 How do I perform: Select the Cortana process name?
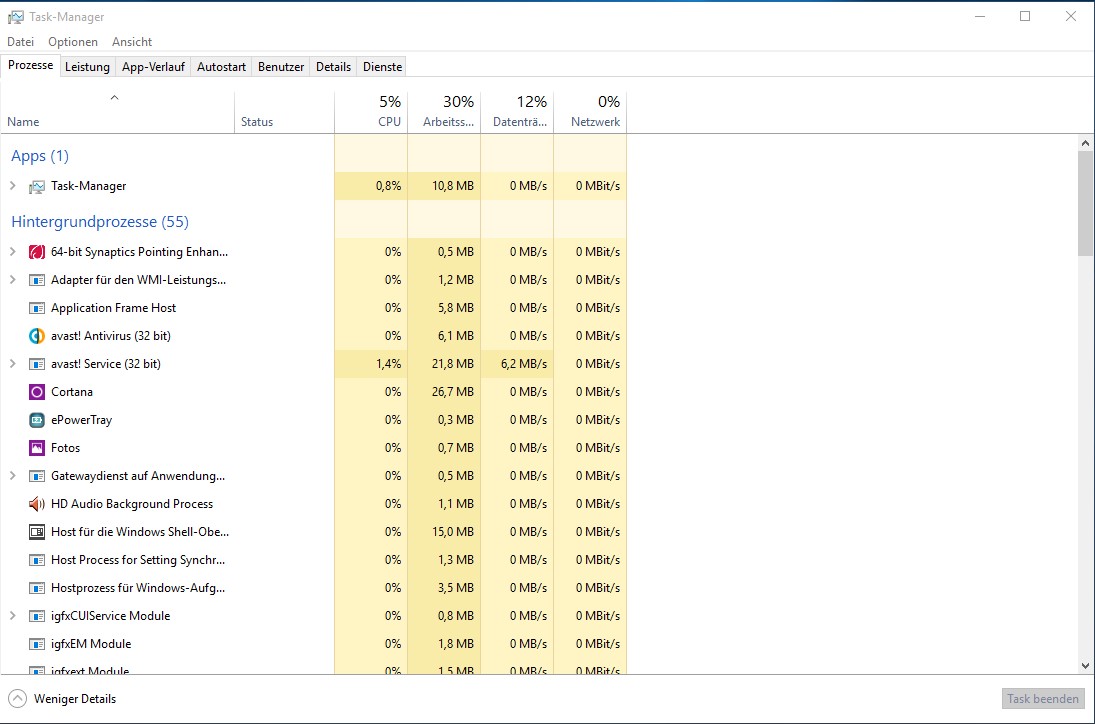pos(72,392)
